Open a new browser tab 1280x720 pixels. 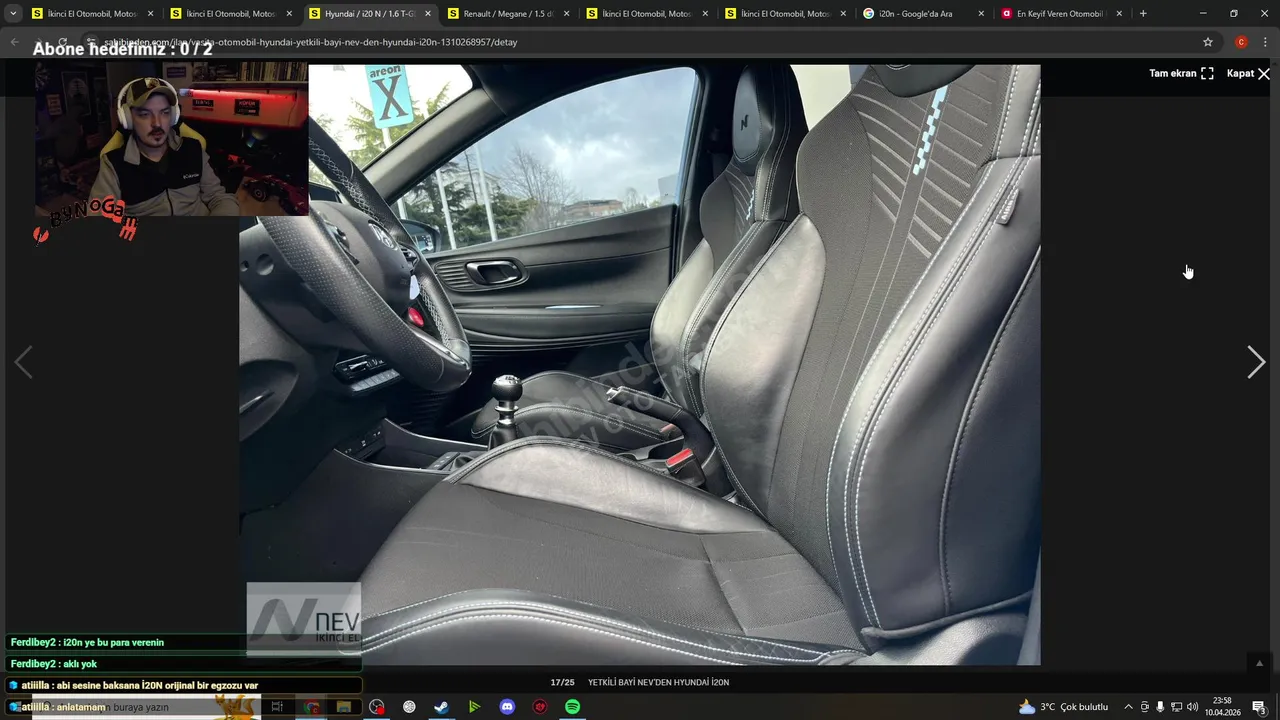pos(1143,14)
